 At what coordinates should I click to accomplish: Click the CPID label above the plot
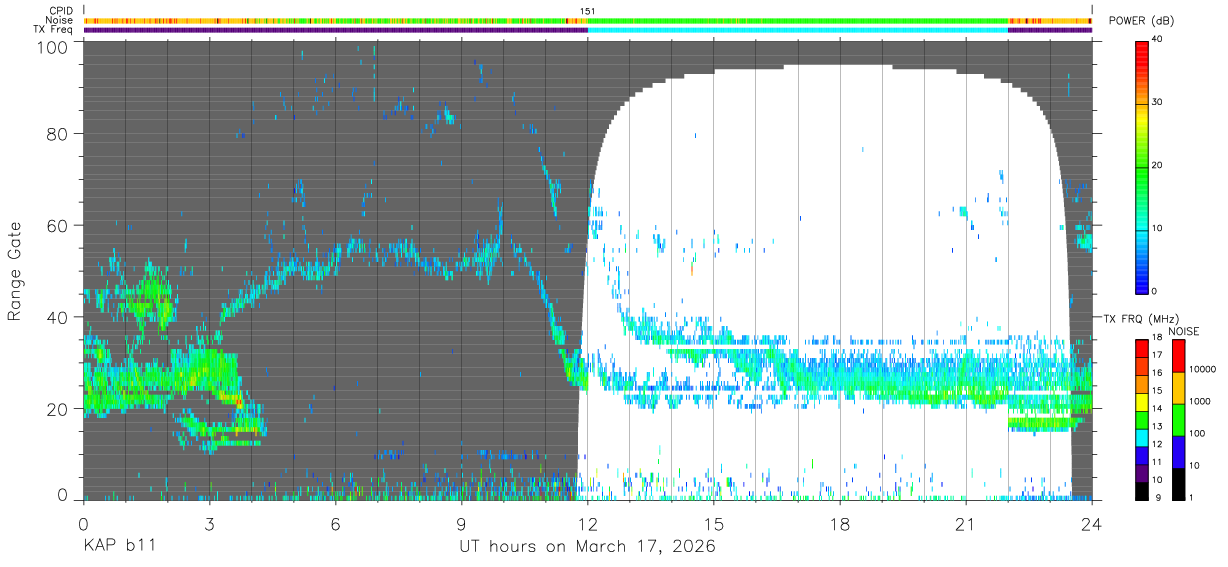(x=59, y=11)
